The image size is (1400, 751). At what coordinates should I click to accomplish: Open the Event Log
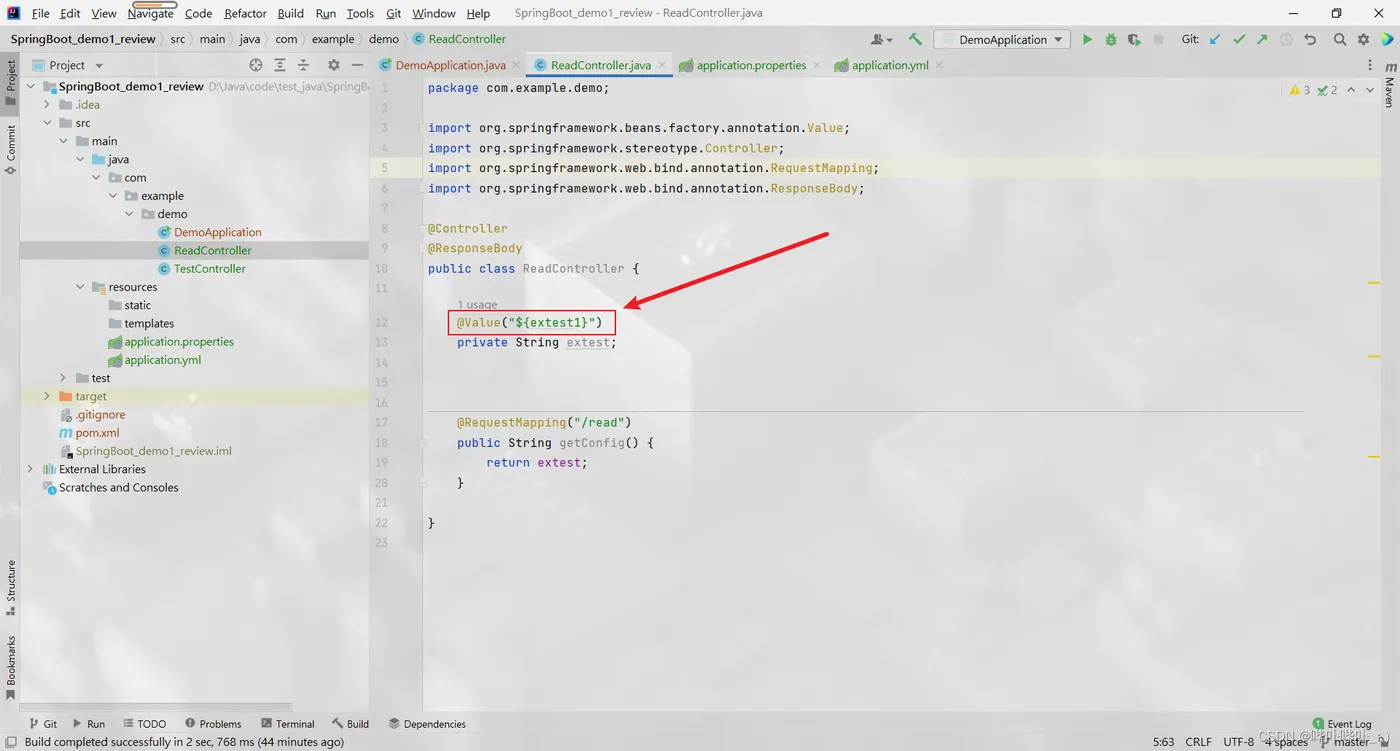[1342, 724]
